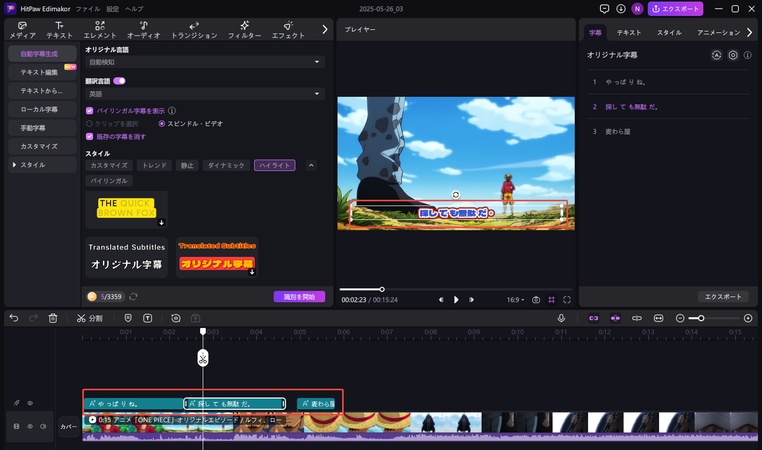762x450 pixels.
Task: Delete selected clip with trash icon
Action: [x=53, y=318]
